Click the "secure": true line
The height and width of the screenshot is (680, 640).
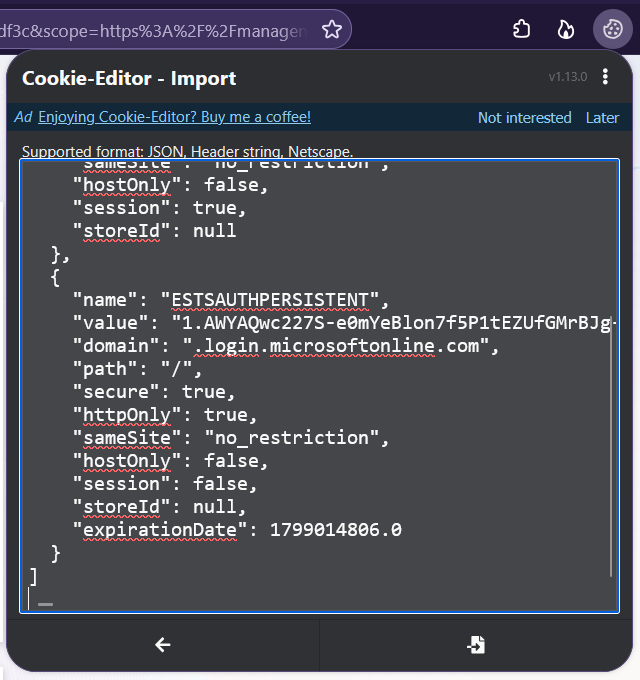click(154, 392)
